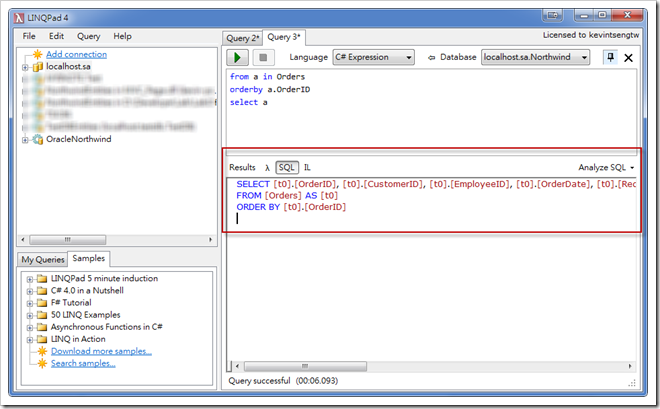This screenshot has width=660, height=409.
Task: Click the 'select a' query line
Action: pos(248,102)
